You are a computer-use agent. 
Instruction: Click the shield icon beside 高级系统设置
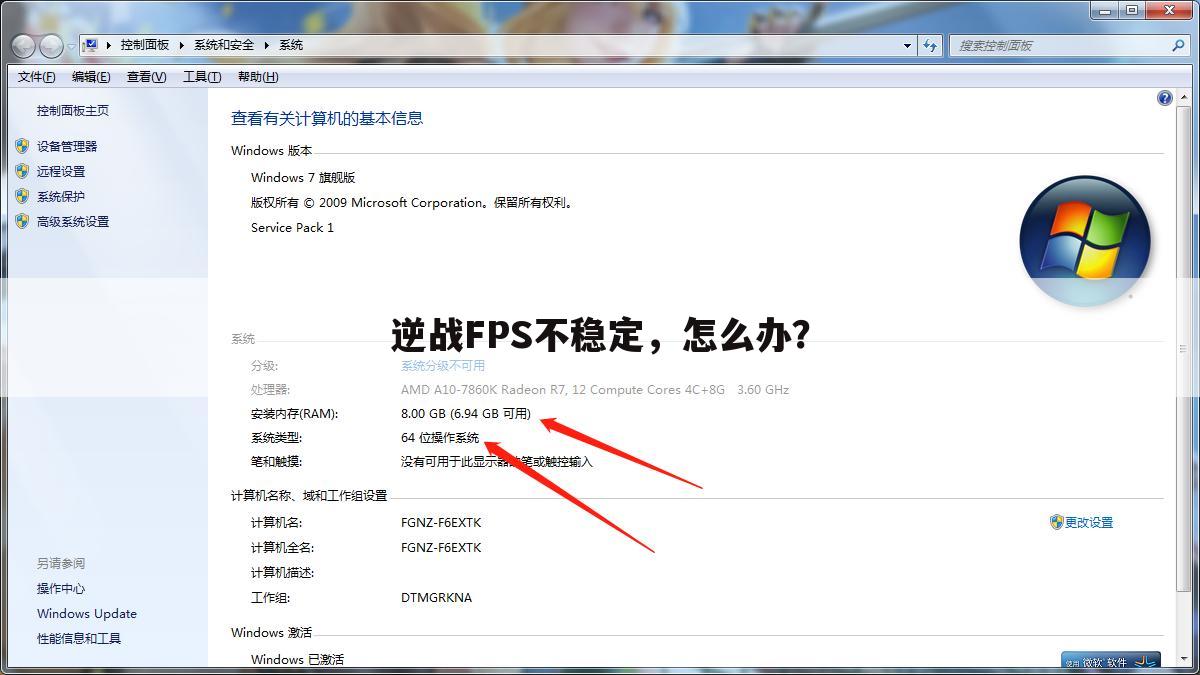22,221
